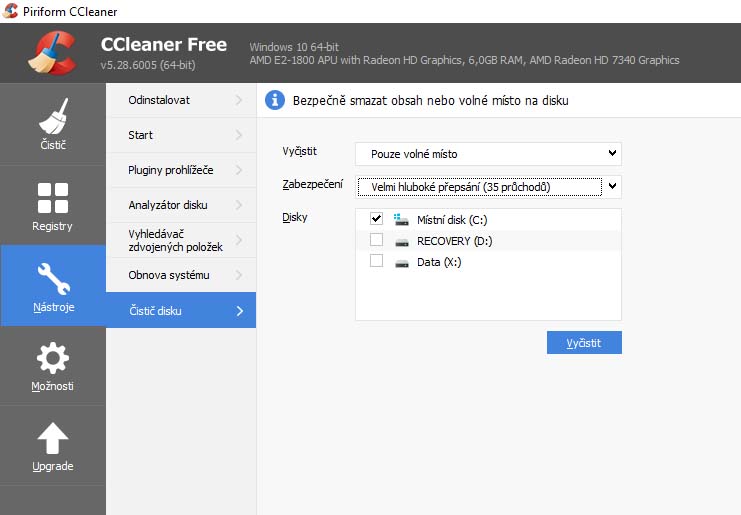Viewport: 741px width, 515px height.
Task: Check the Místní disk (C:) checkbox
Action: click(376, 218)
